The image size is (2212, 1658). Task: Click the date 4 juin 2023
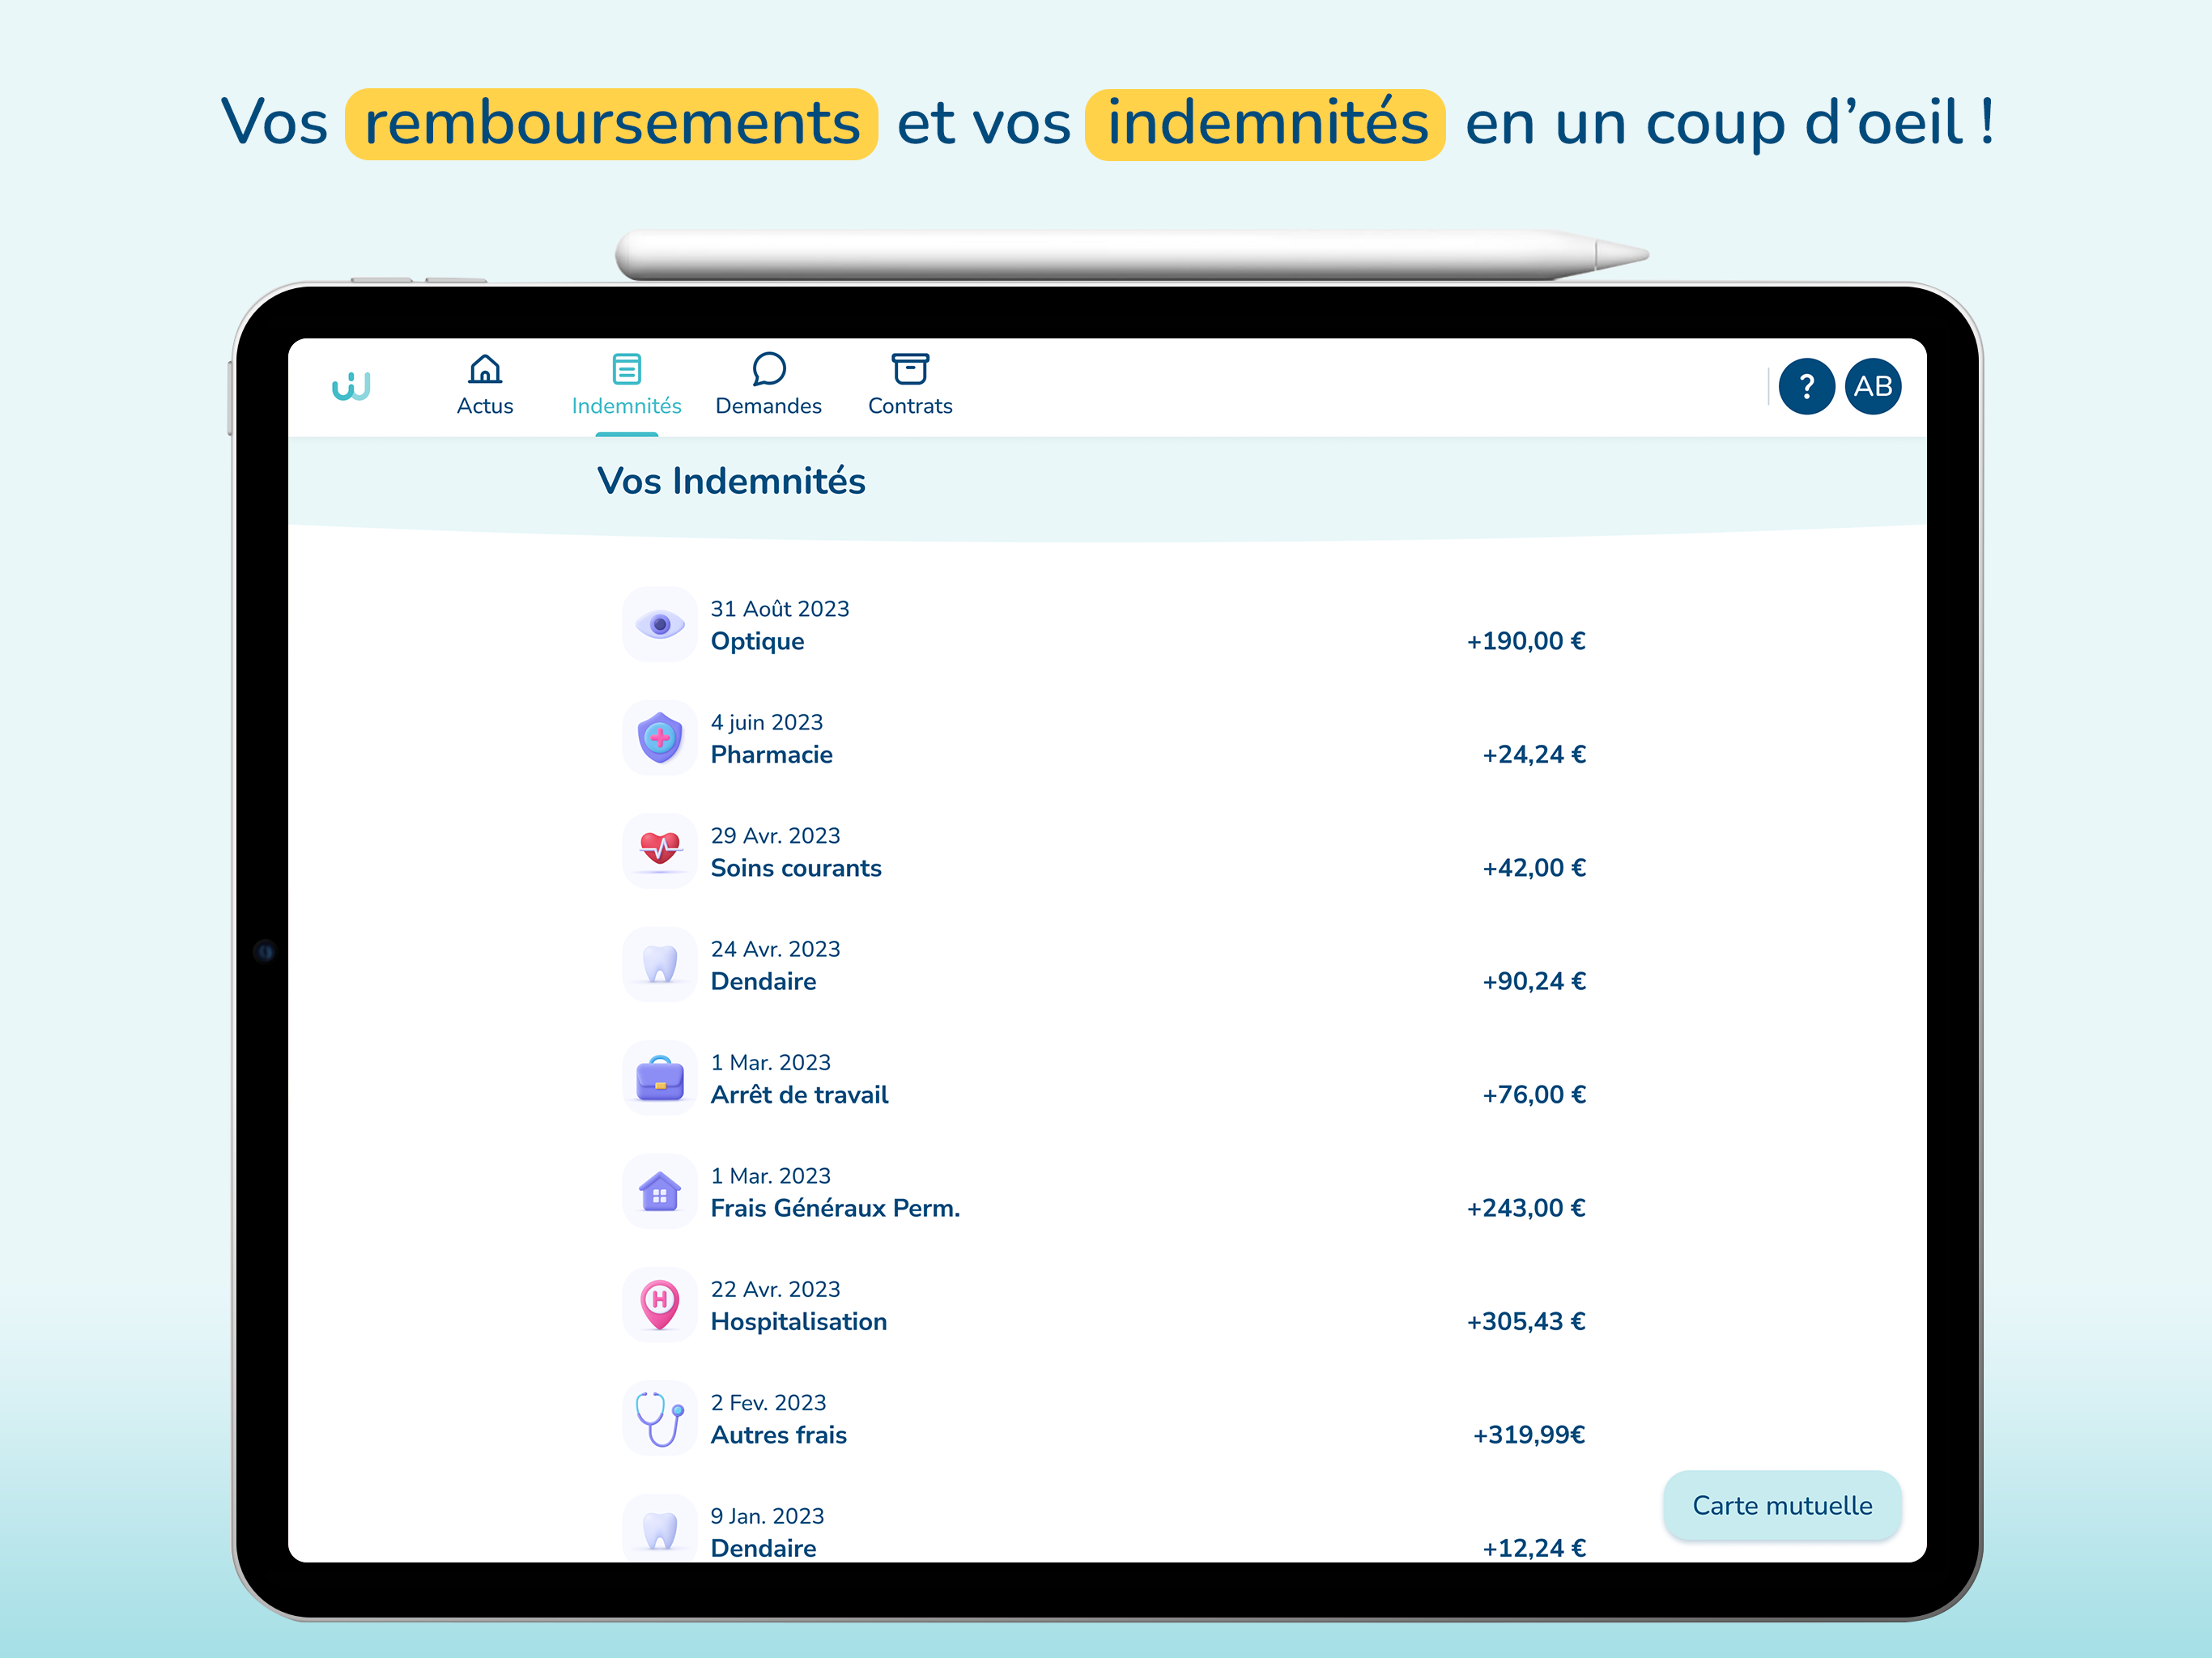767,722
